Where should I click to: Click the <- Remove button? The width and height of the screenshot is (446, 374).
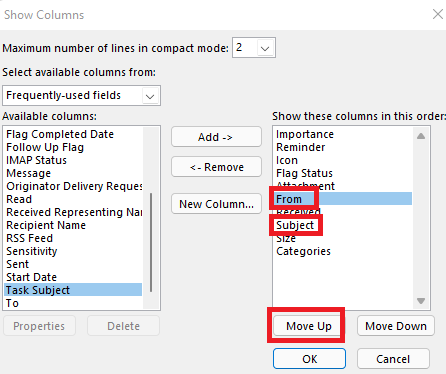pos(216,167)
